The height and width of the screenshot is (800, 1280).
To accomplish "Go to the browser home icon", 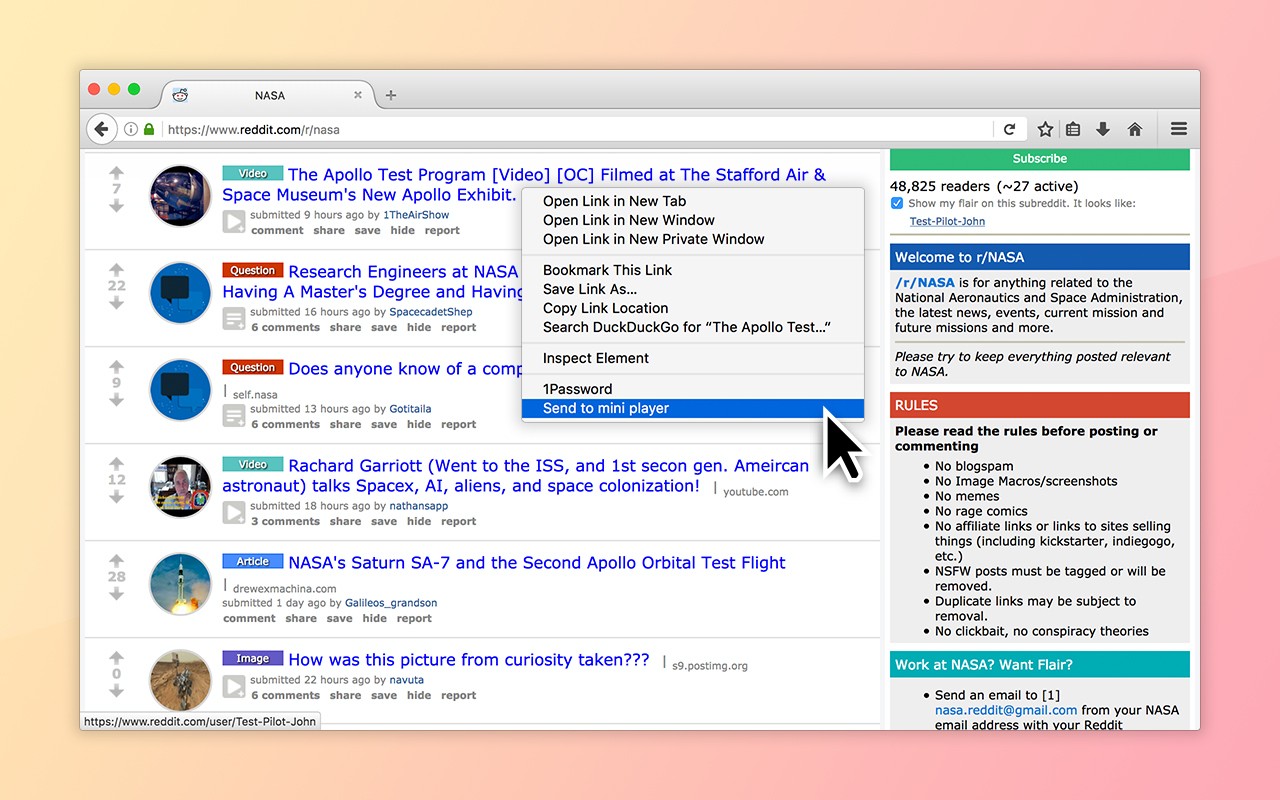I will click(x=1134, y=129).
